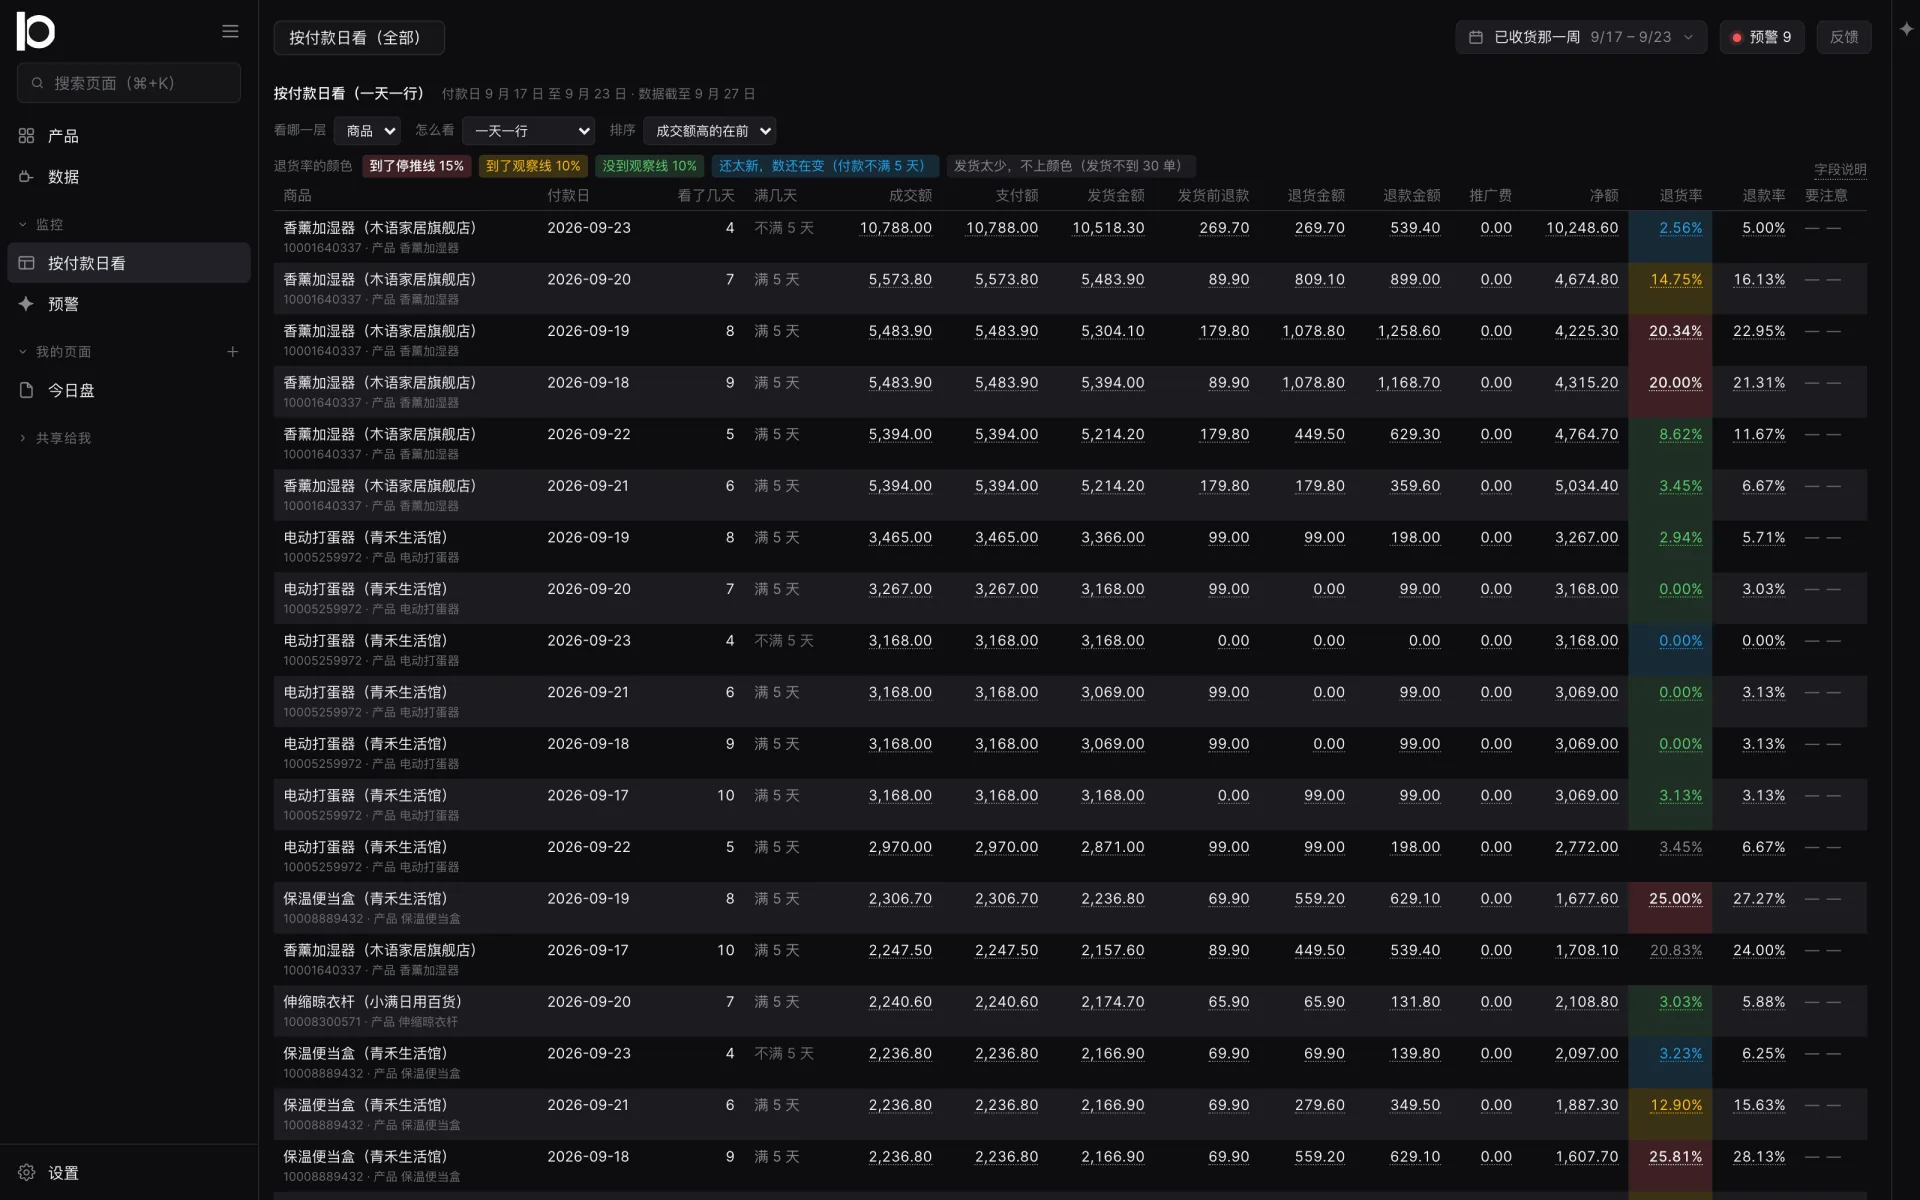Click the 成交额 column header

[x=910, y=196]
